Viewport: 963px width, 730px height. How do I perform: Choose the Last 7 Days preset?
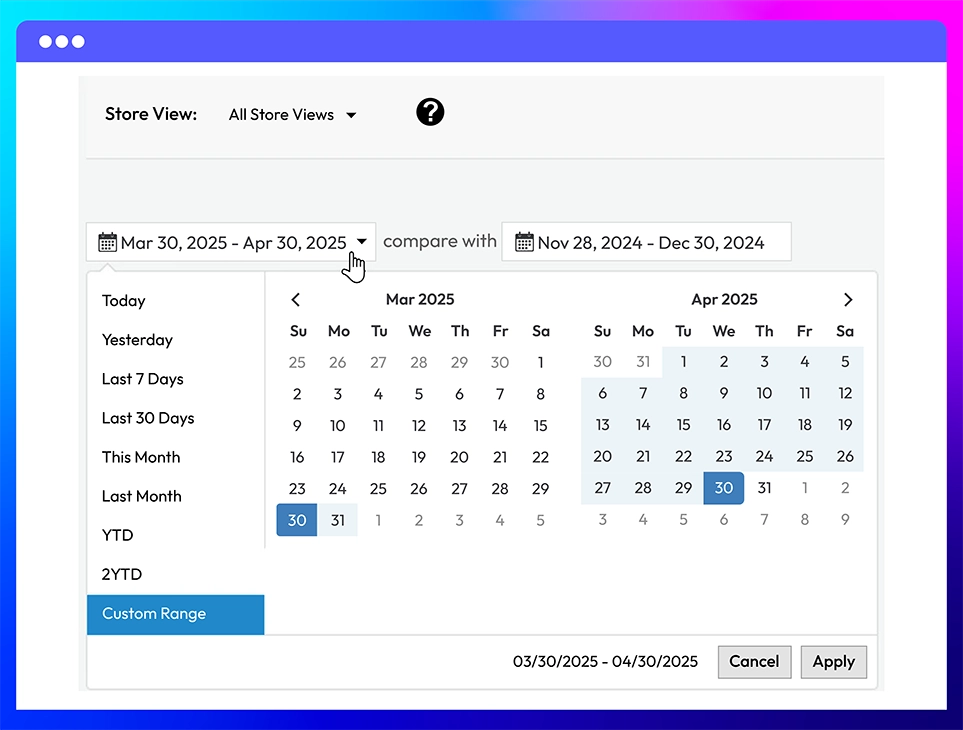[x=142, y=379]
